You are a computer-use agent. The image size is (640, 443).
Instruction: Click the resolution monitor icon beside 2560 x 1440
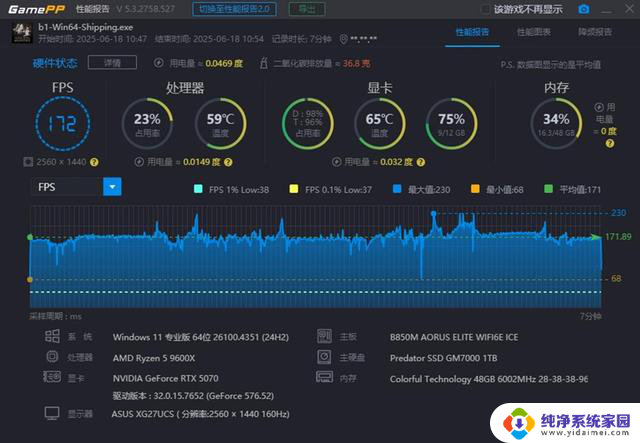(28, 162)
